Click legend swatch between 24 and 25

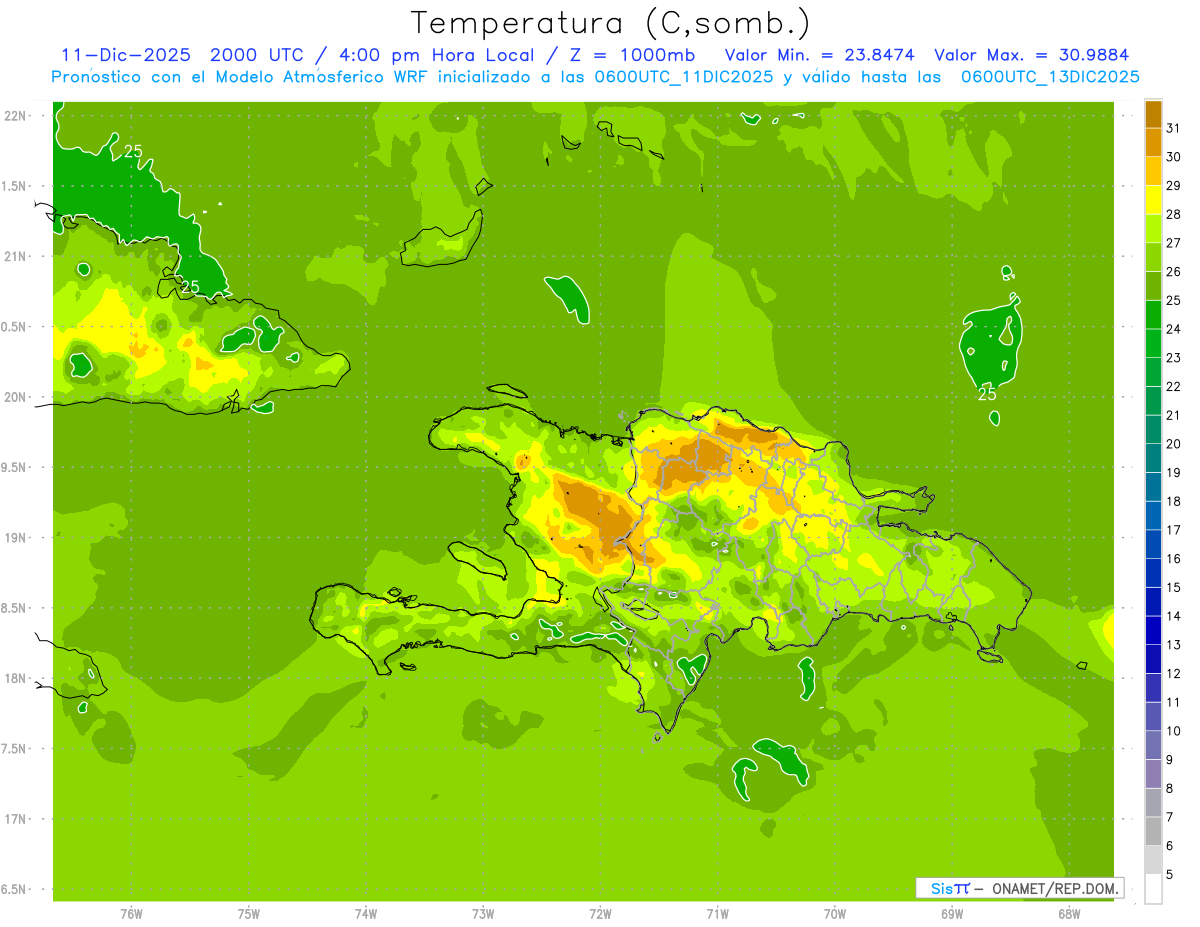(1153, 314)
